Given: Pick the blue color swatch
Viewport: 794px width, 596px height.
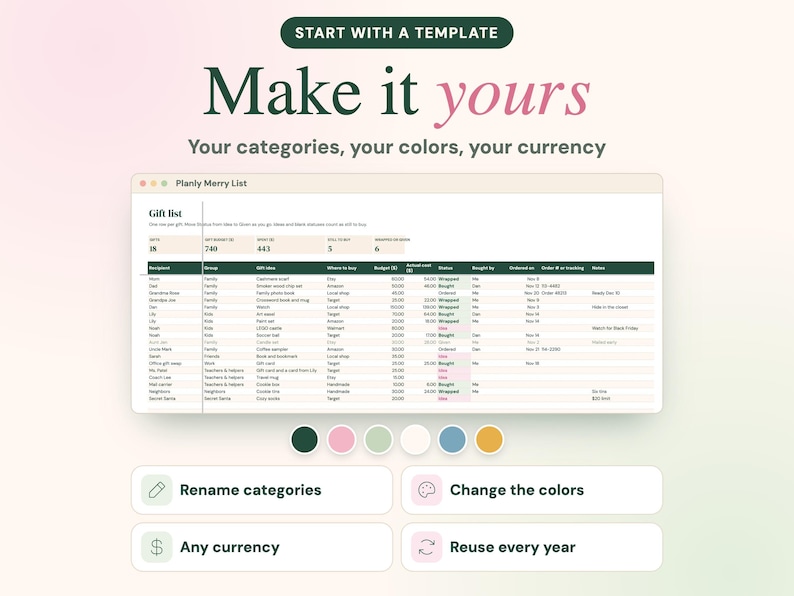Looking at the screenshot, I should (x=452, y=439).
